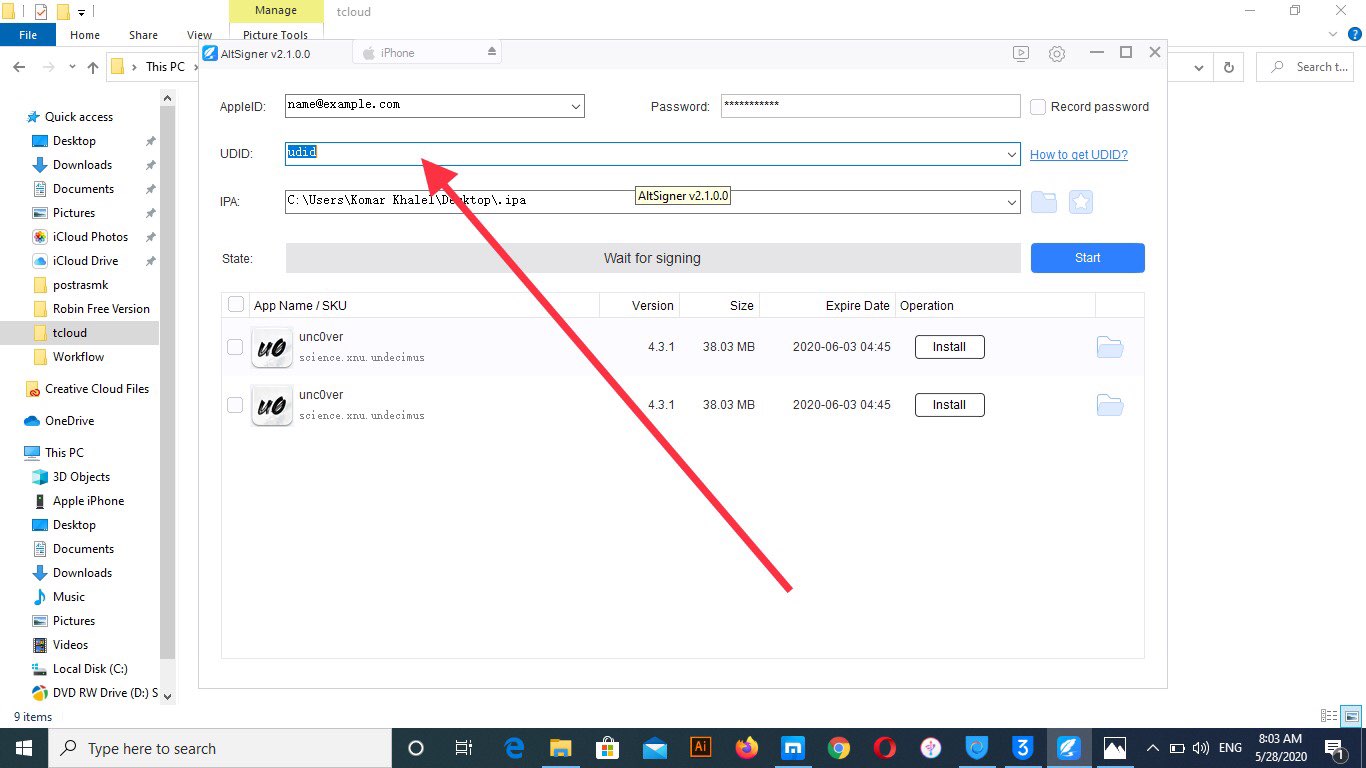Open Google Chrome from taskbar
Screen dimensions: 1366x768
[838, 748]
